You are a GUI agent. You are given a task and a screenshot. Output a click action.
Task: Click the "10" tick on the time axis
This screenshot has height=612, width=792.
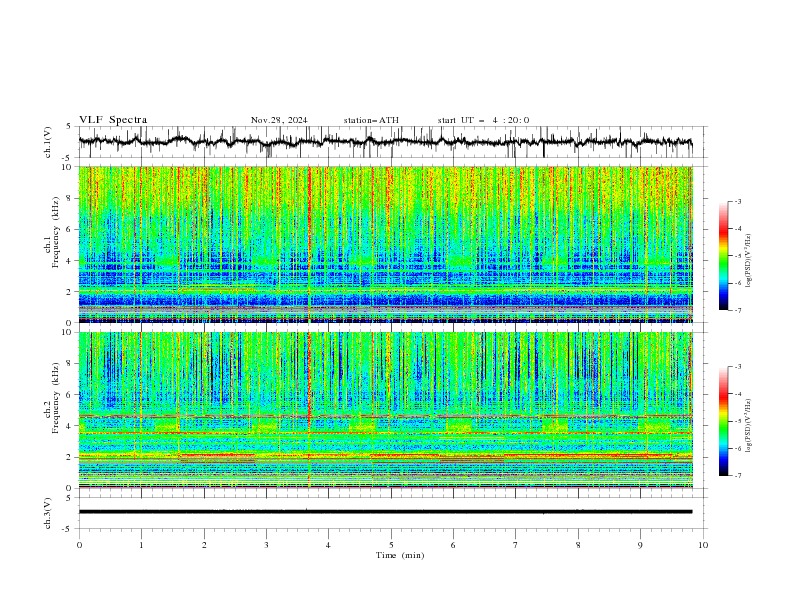pos(703,545)
